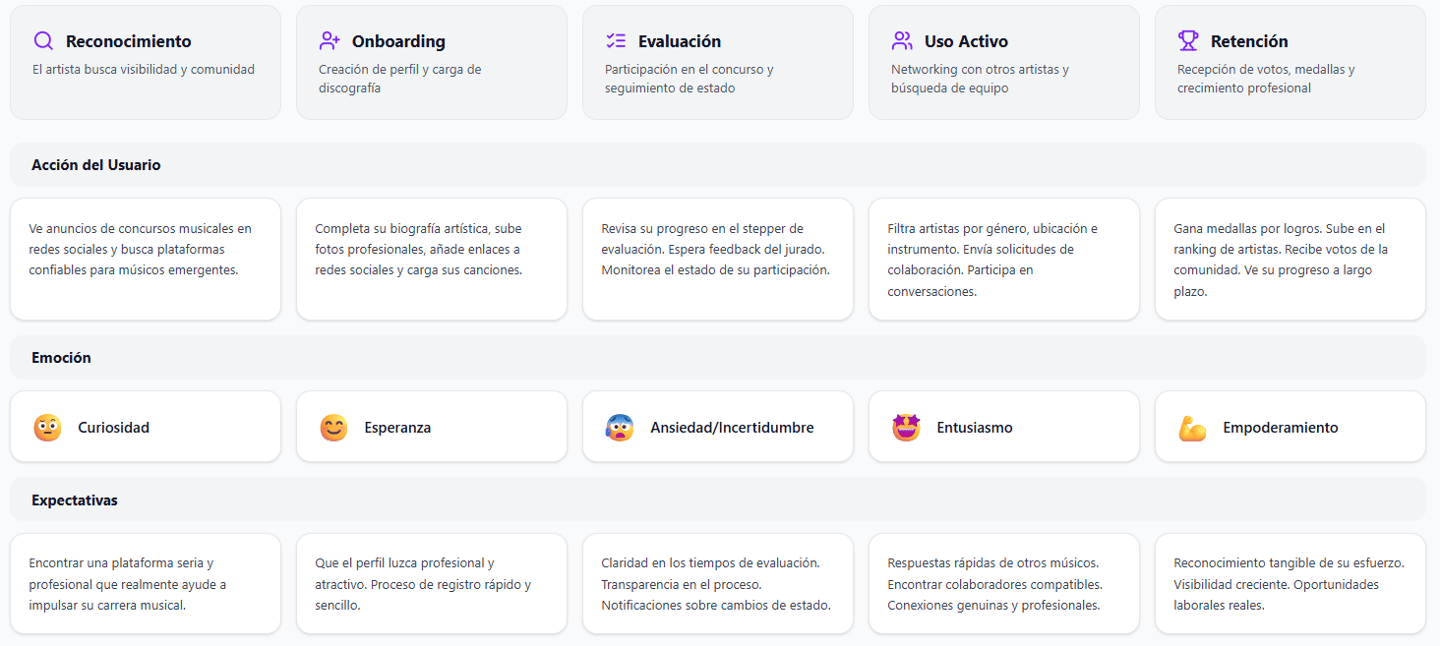Click the Esperanza smiling emoji
This screenshot has height=646, width=1440.
click(x=333, y=428)
